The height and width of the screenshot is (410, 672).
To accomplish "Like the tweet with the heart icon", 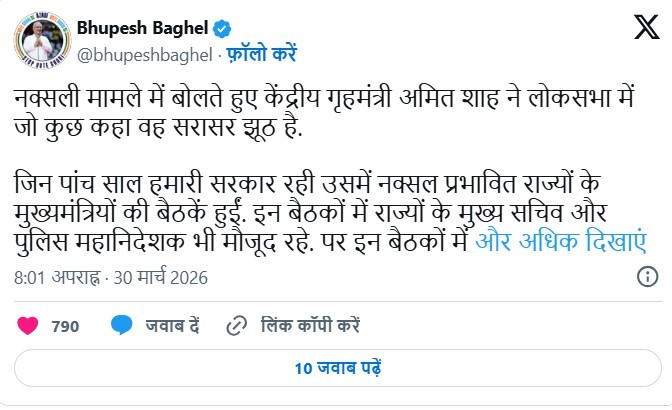I will click(x=28, y=325).
